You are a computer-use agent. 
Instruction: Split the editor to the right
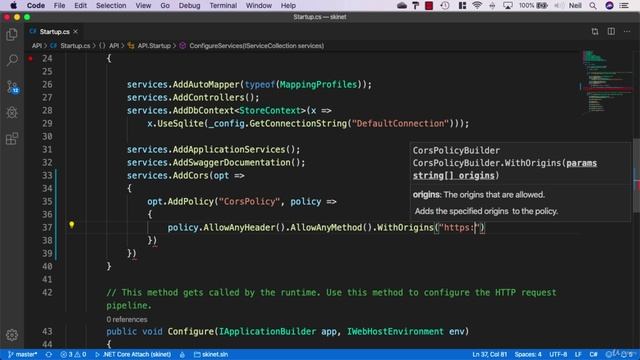pos(611,31)
